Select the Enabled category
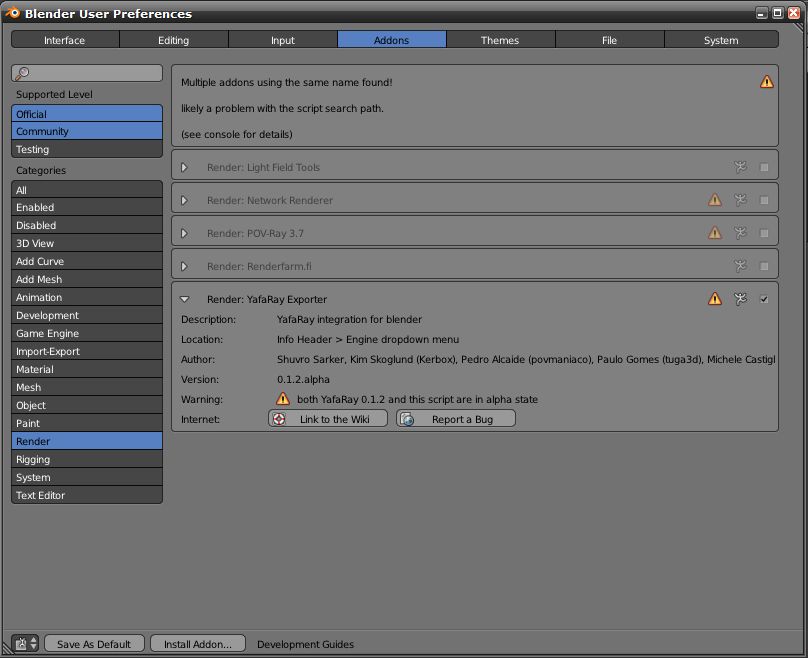The height and width of the screenshot is (658, 808). pos(87,207)
